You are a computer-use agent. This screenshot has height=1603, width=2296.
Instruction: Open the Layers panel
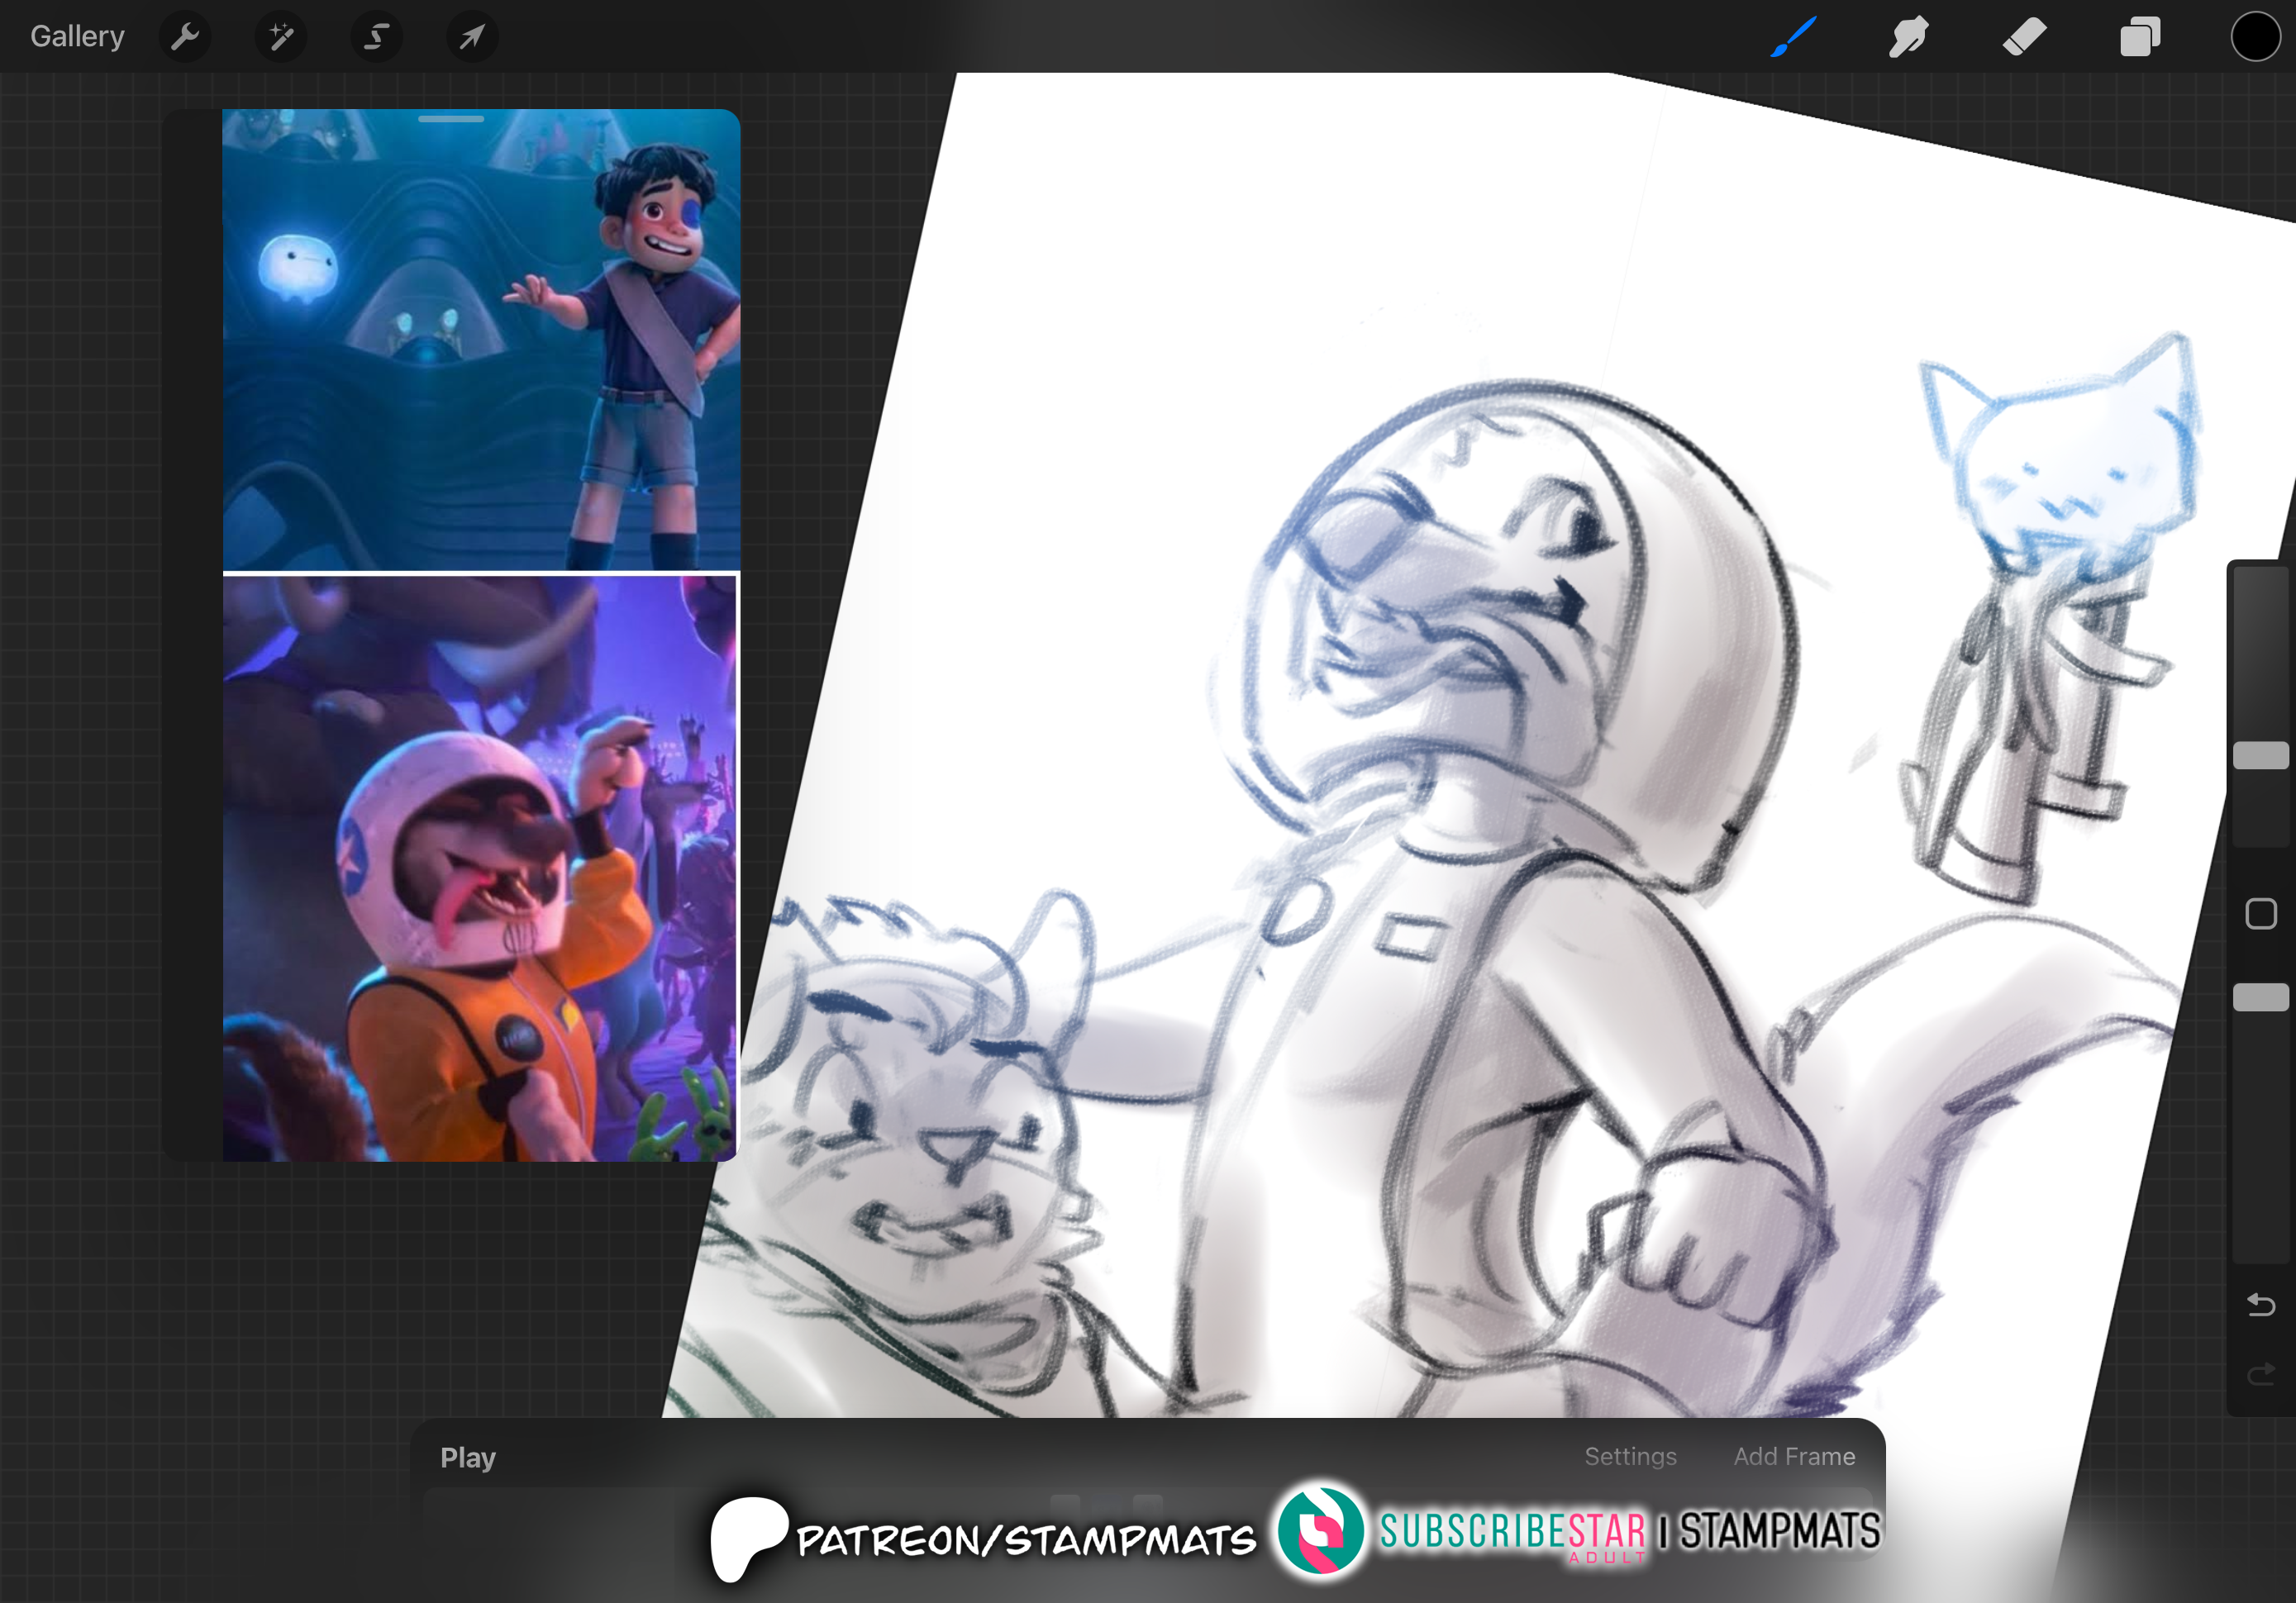click(x=2139, y=37)
